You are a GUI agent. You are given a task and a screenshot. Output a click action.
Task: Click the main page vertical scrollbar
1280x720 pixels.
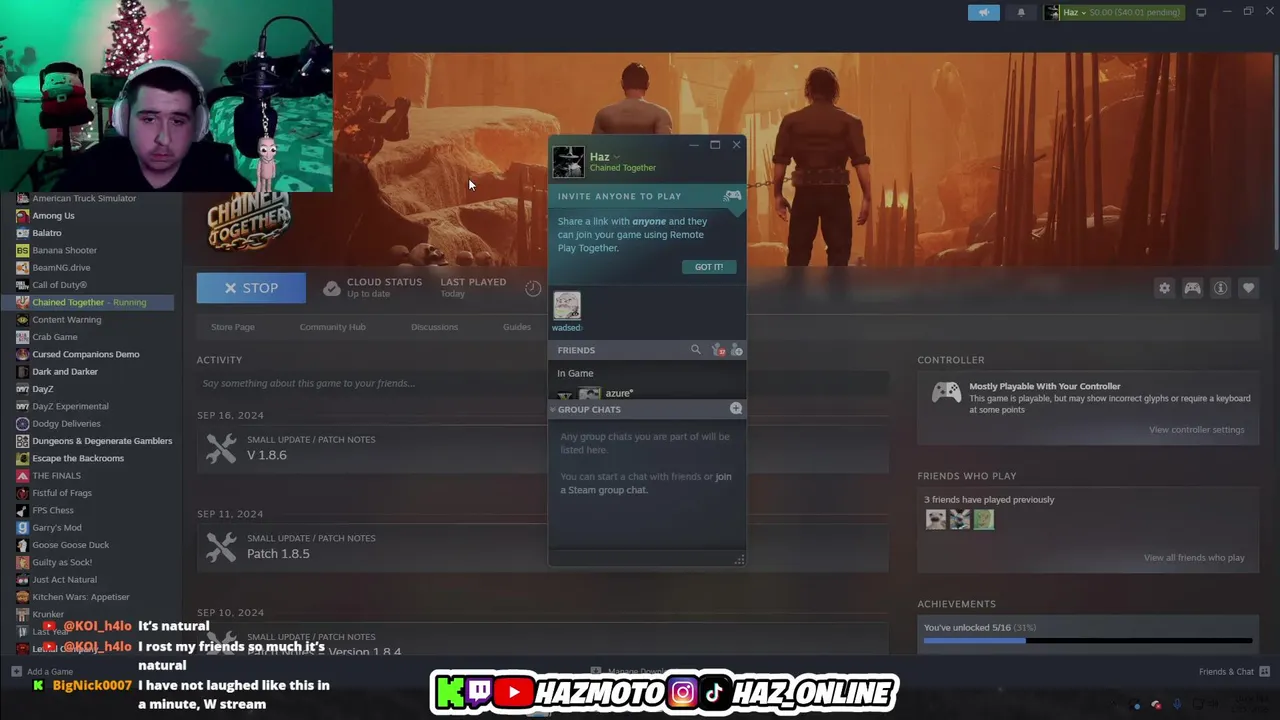1275,150
